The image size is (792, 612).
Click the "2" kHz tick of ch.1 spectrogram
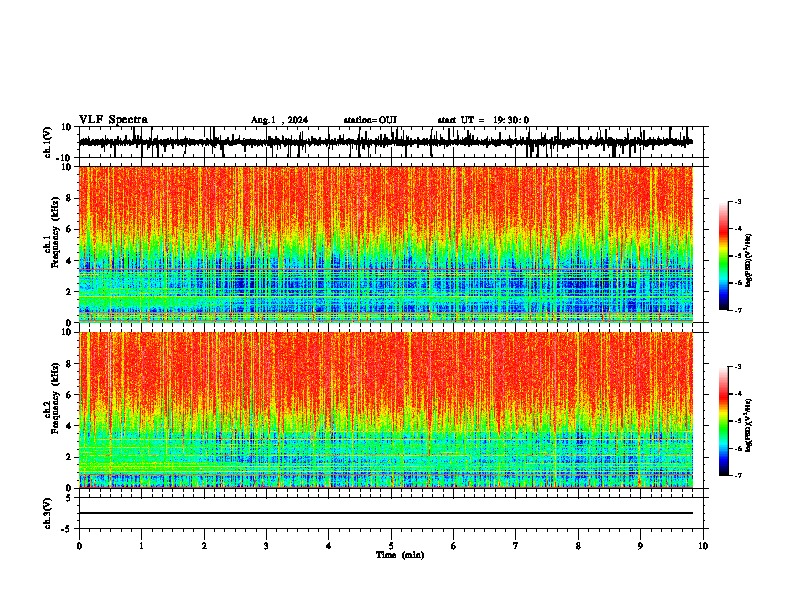(x=69, y=292)
